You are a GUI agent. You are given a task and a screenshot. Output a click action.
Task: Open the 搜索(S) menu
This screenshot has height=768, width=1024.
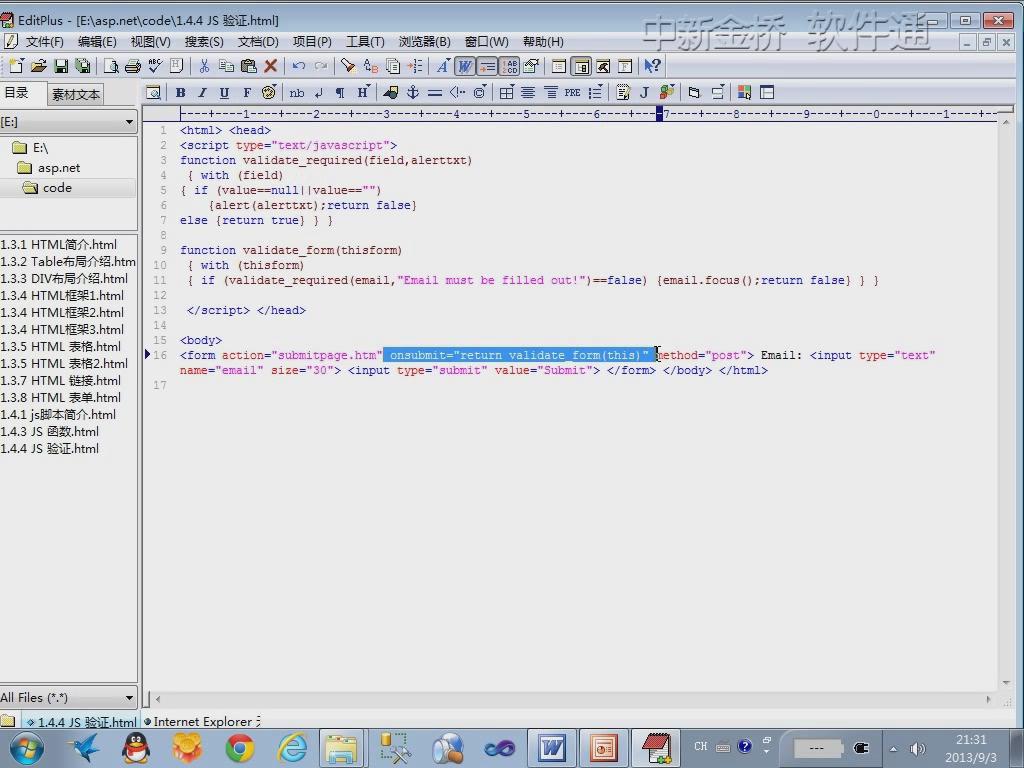click(204, 42)
